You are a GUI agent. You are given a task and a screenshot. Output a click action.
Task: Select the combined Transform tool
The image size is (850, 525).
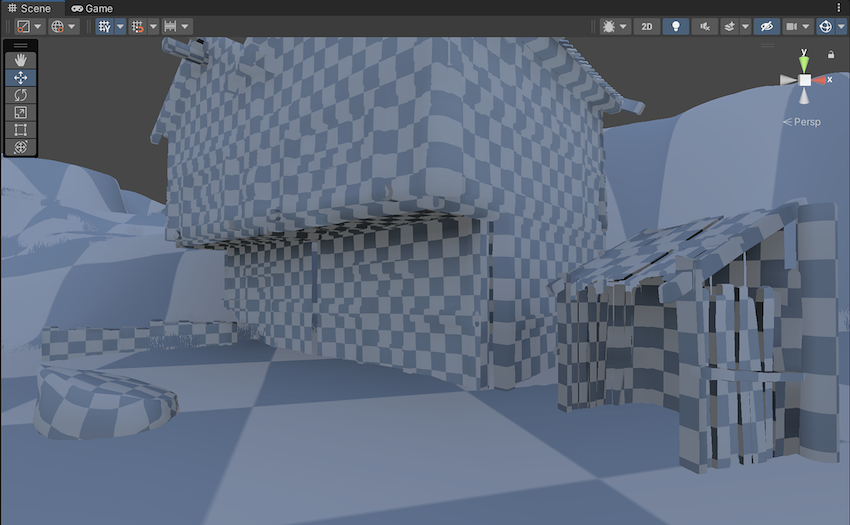(x=21, y=147)
